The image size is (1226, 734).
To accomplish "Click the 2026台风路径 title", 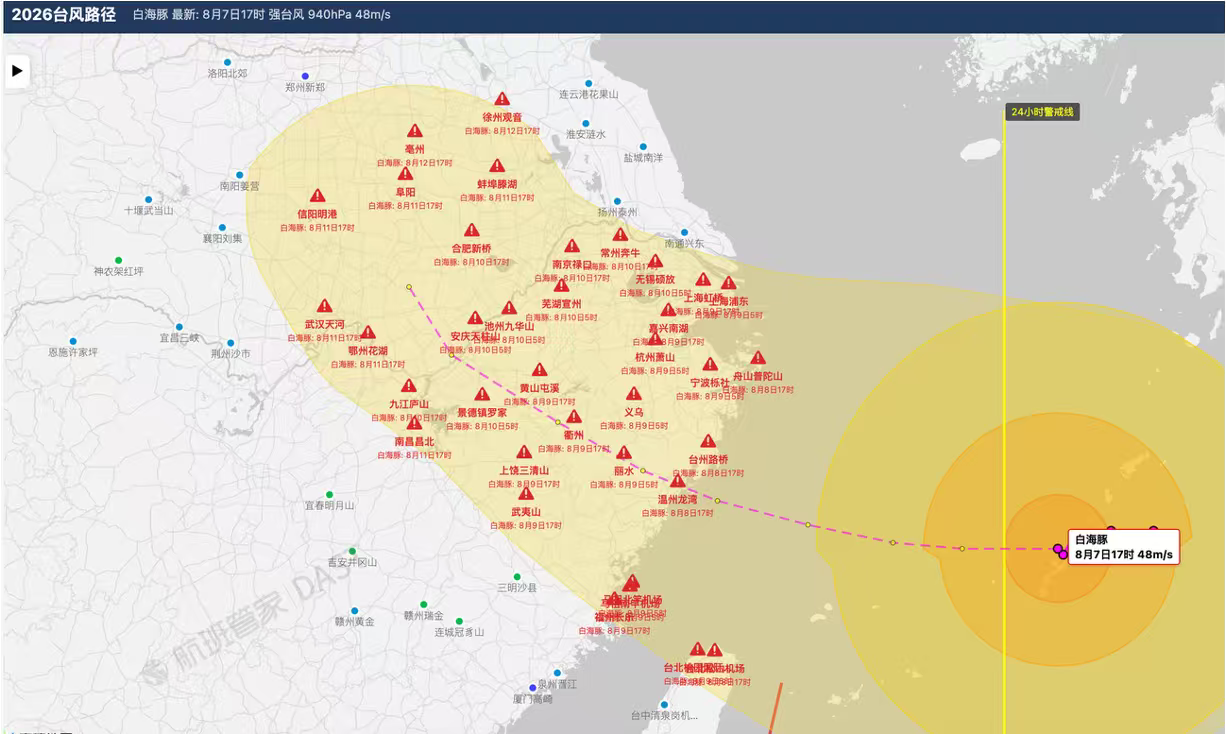I will coord(64,15).
